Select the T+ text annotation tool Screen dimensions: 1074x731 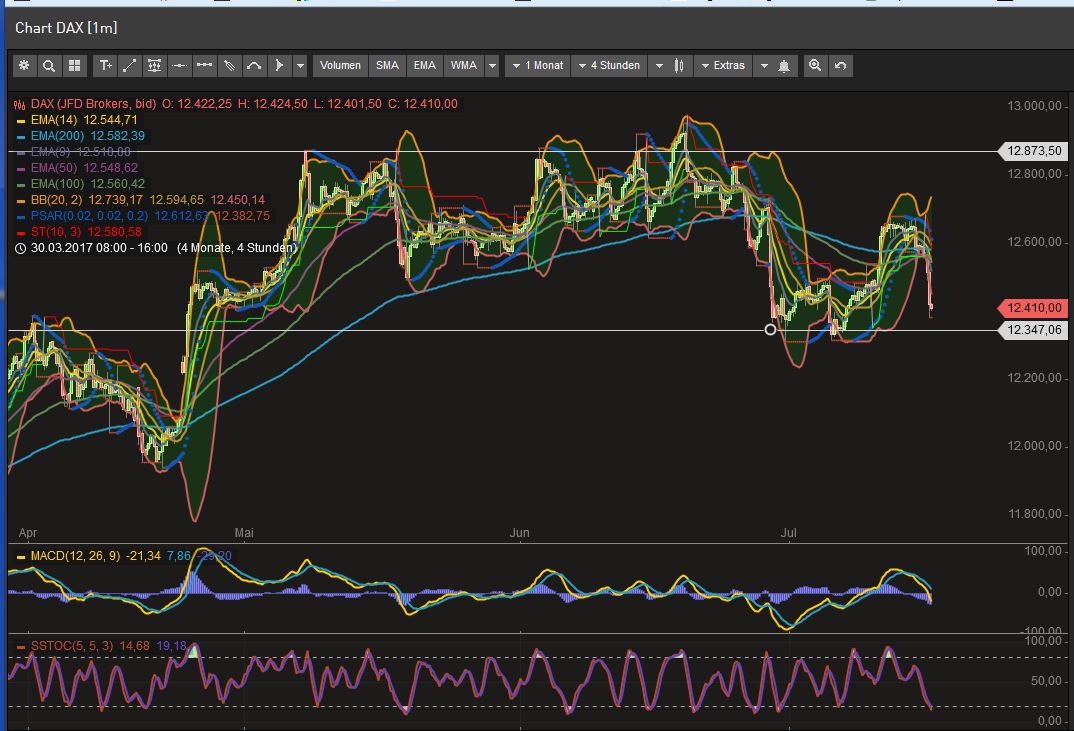(x=106, y=65)
